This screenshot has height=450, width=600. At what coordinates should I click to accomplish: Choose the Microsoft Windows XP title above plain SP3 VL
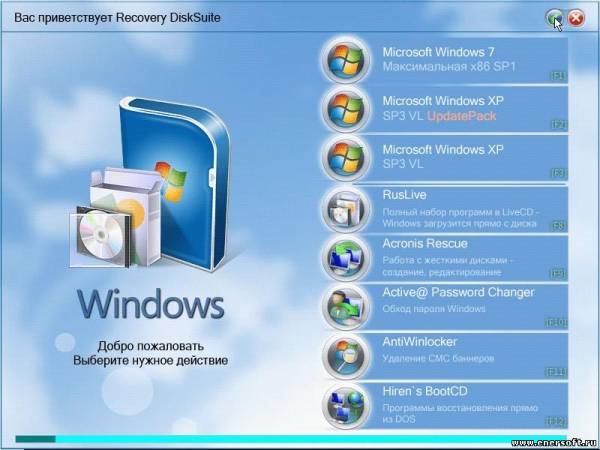pyautogui.click(x=443, y=149)
